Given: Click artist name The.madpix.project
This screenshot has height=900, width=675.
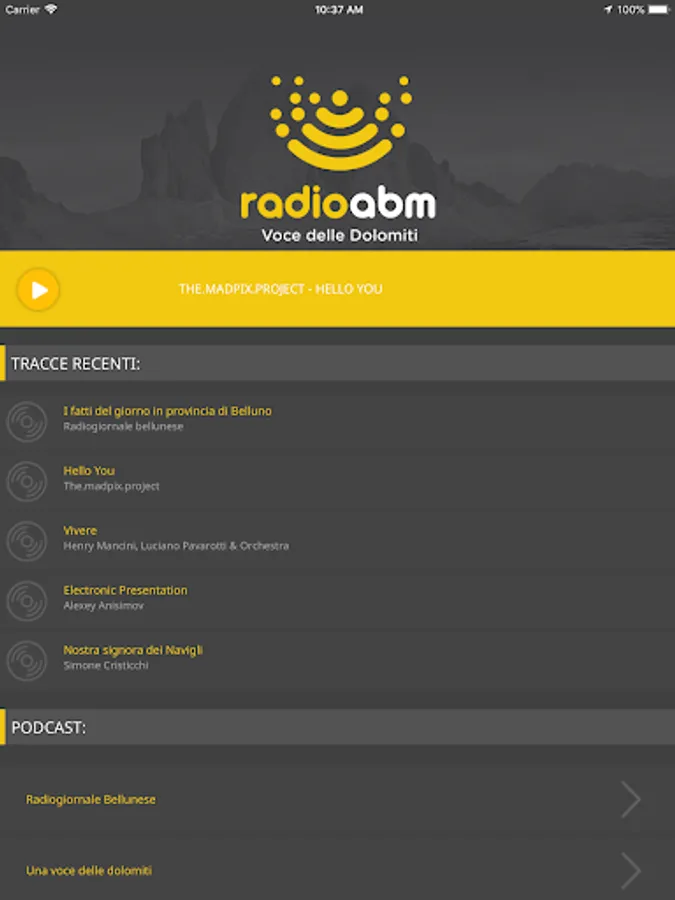Looking at the screenshot, I should 111,486.
